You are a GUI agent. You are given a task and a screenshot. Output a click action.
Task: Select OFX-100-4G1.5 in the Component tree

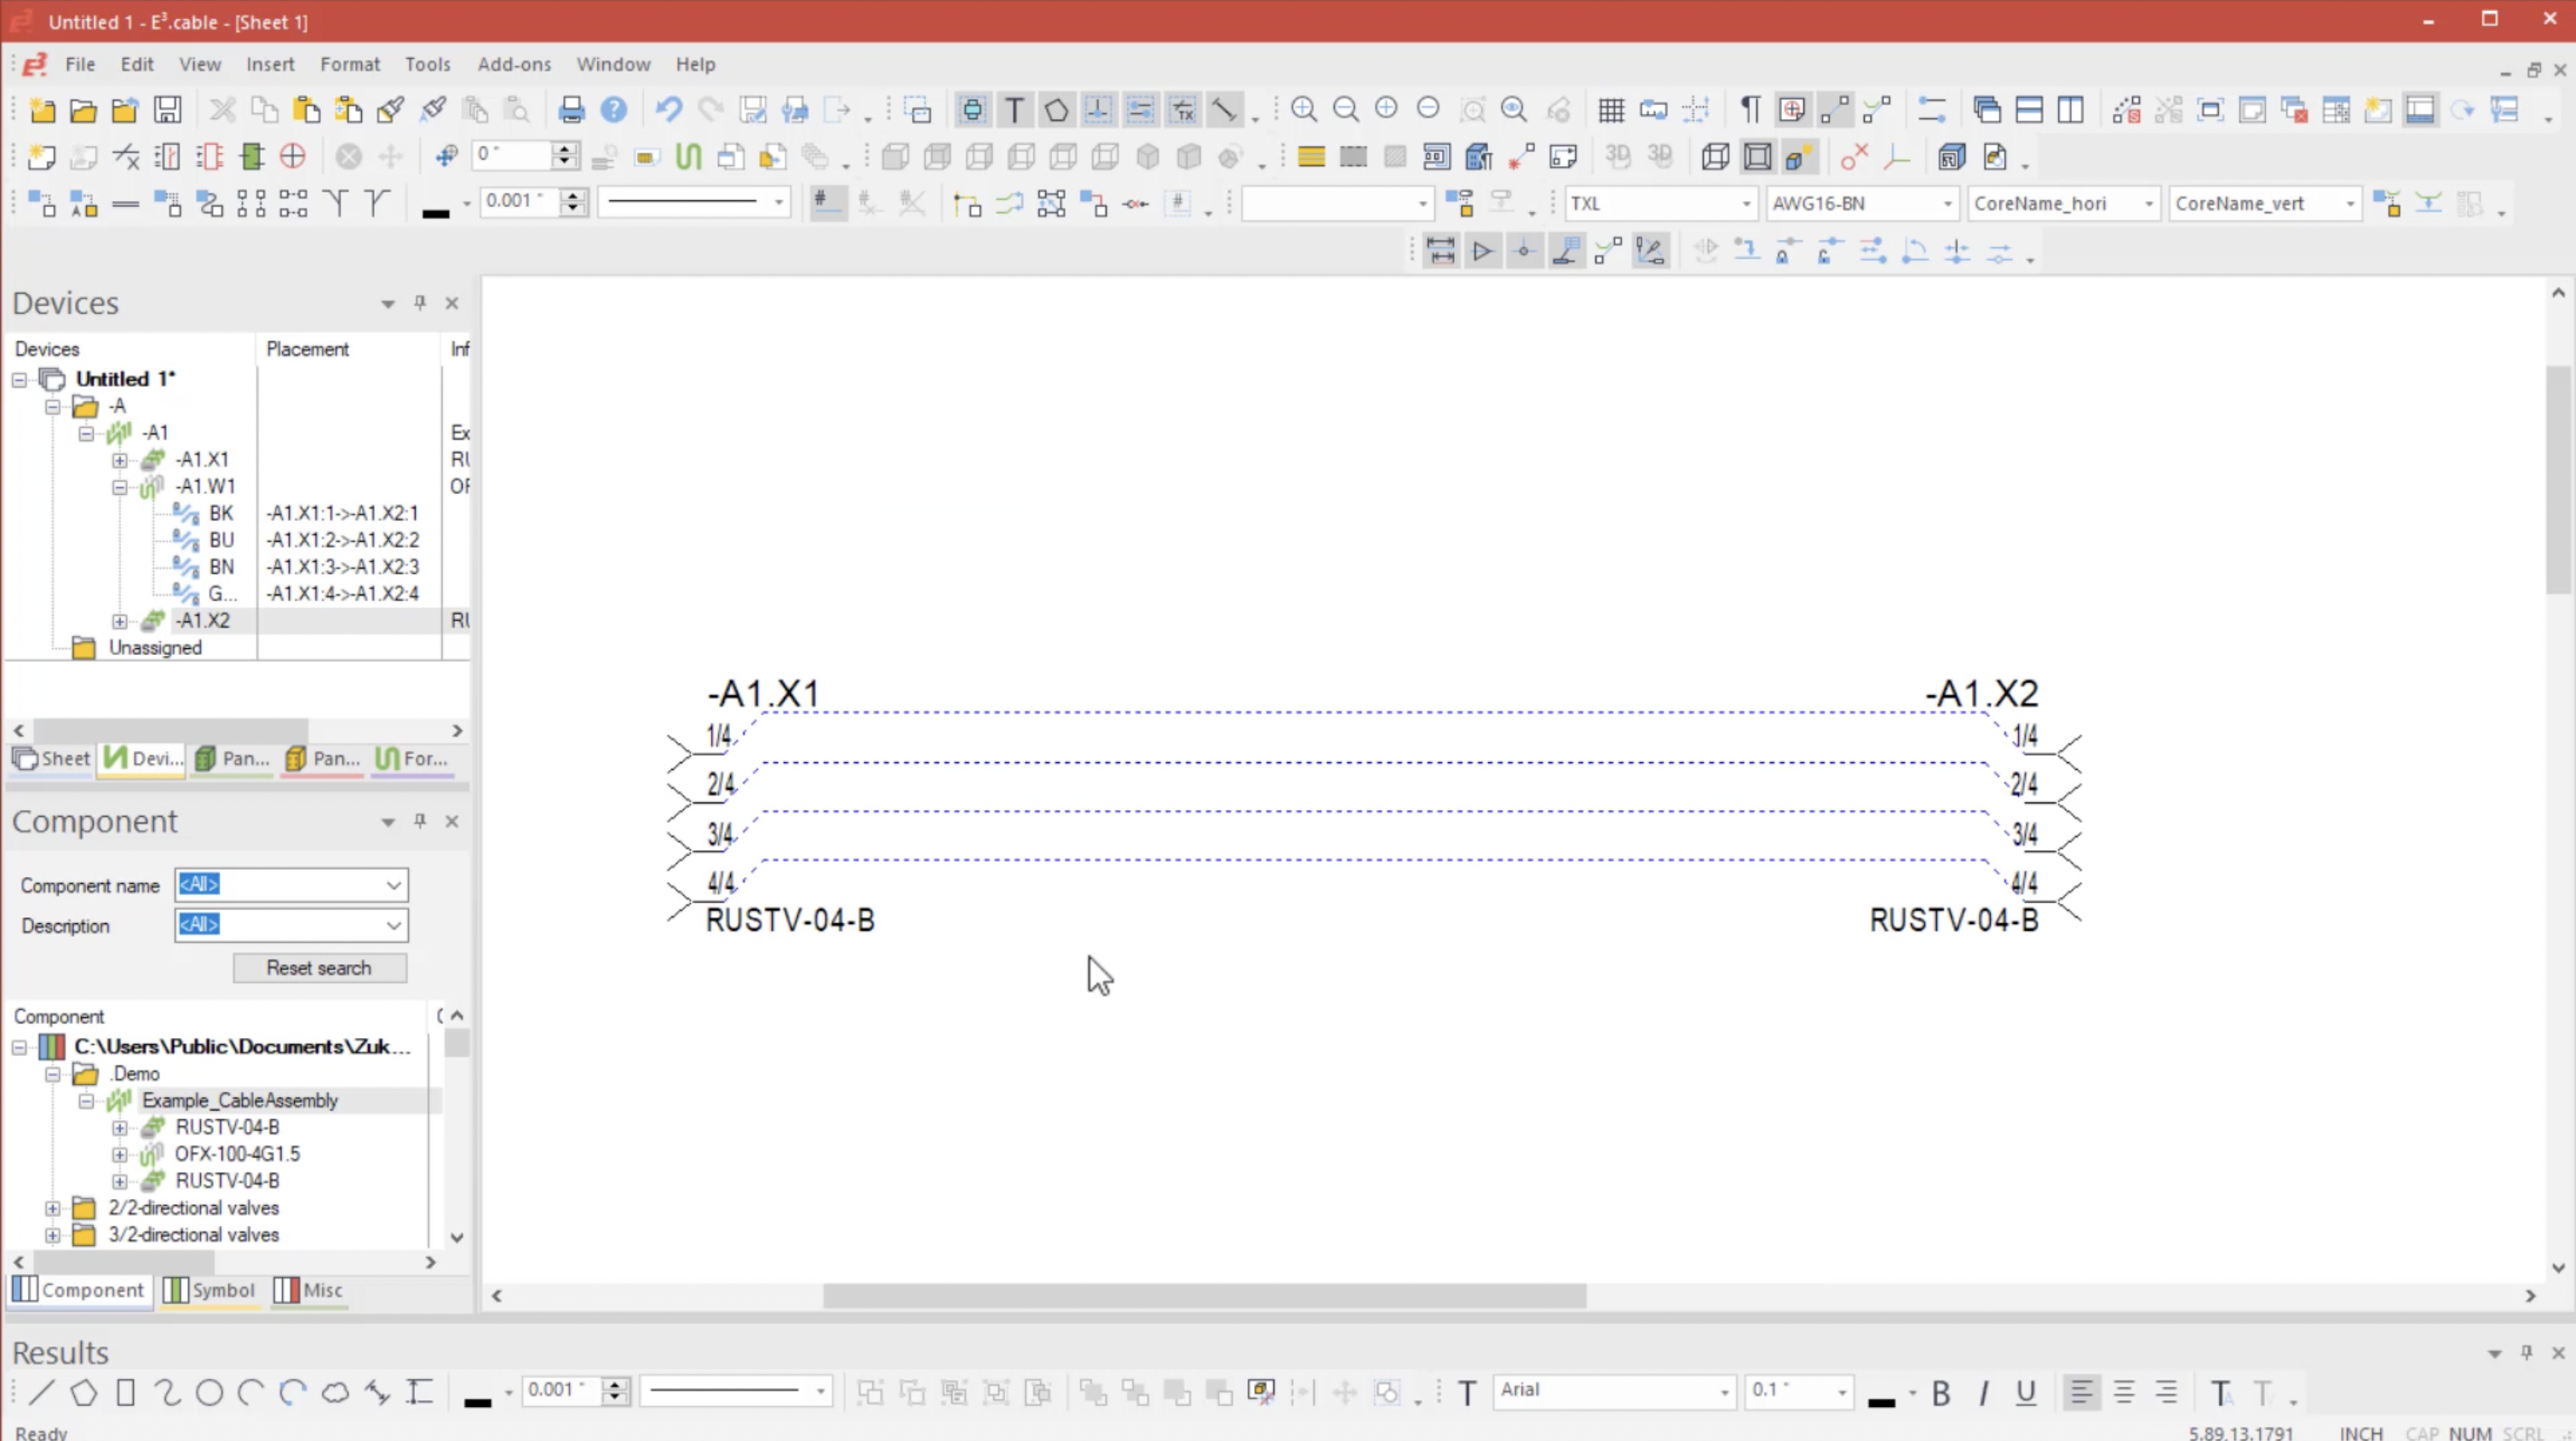coord(237,1154)
